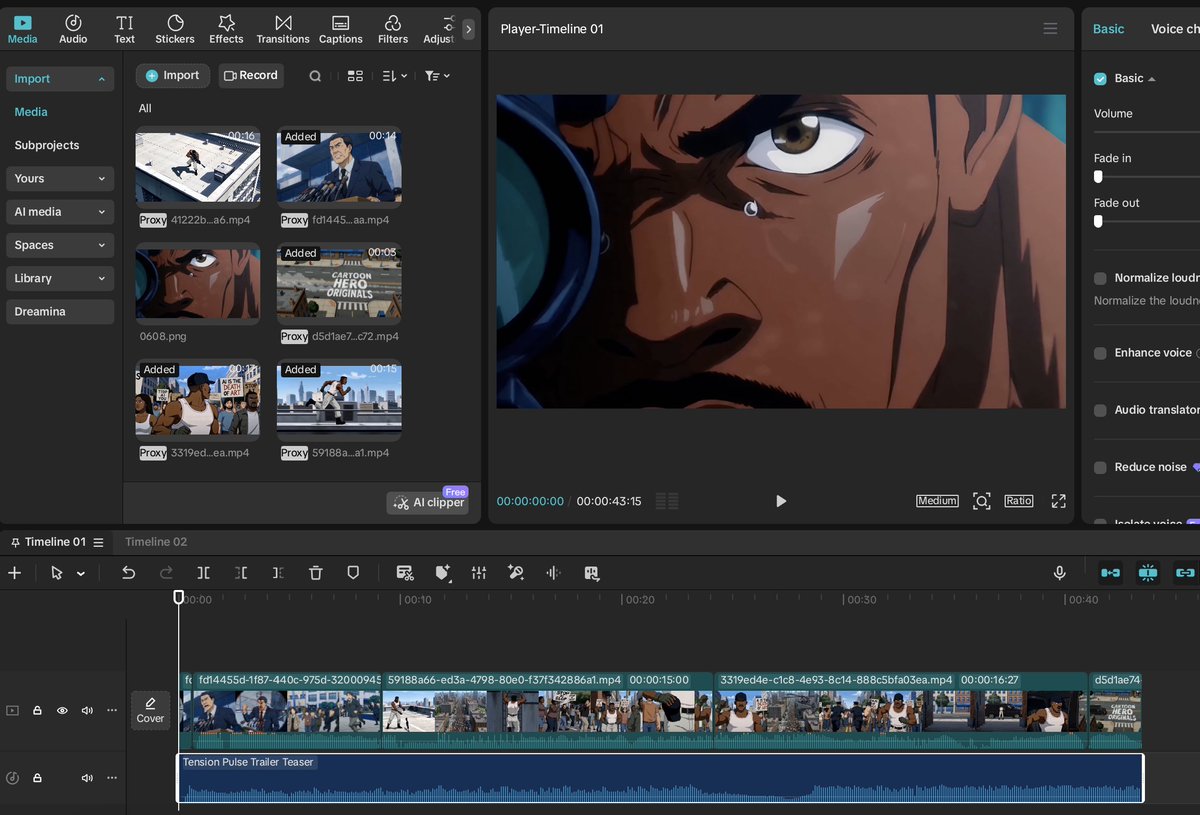Switch to the Stickers tab
1200x815 pixels.
click(175, 29)
